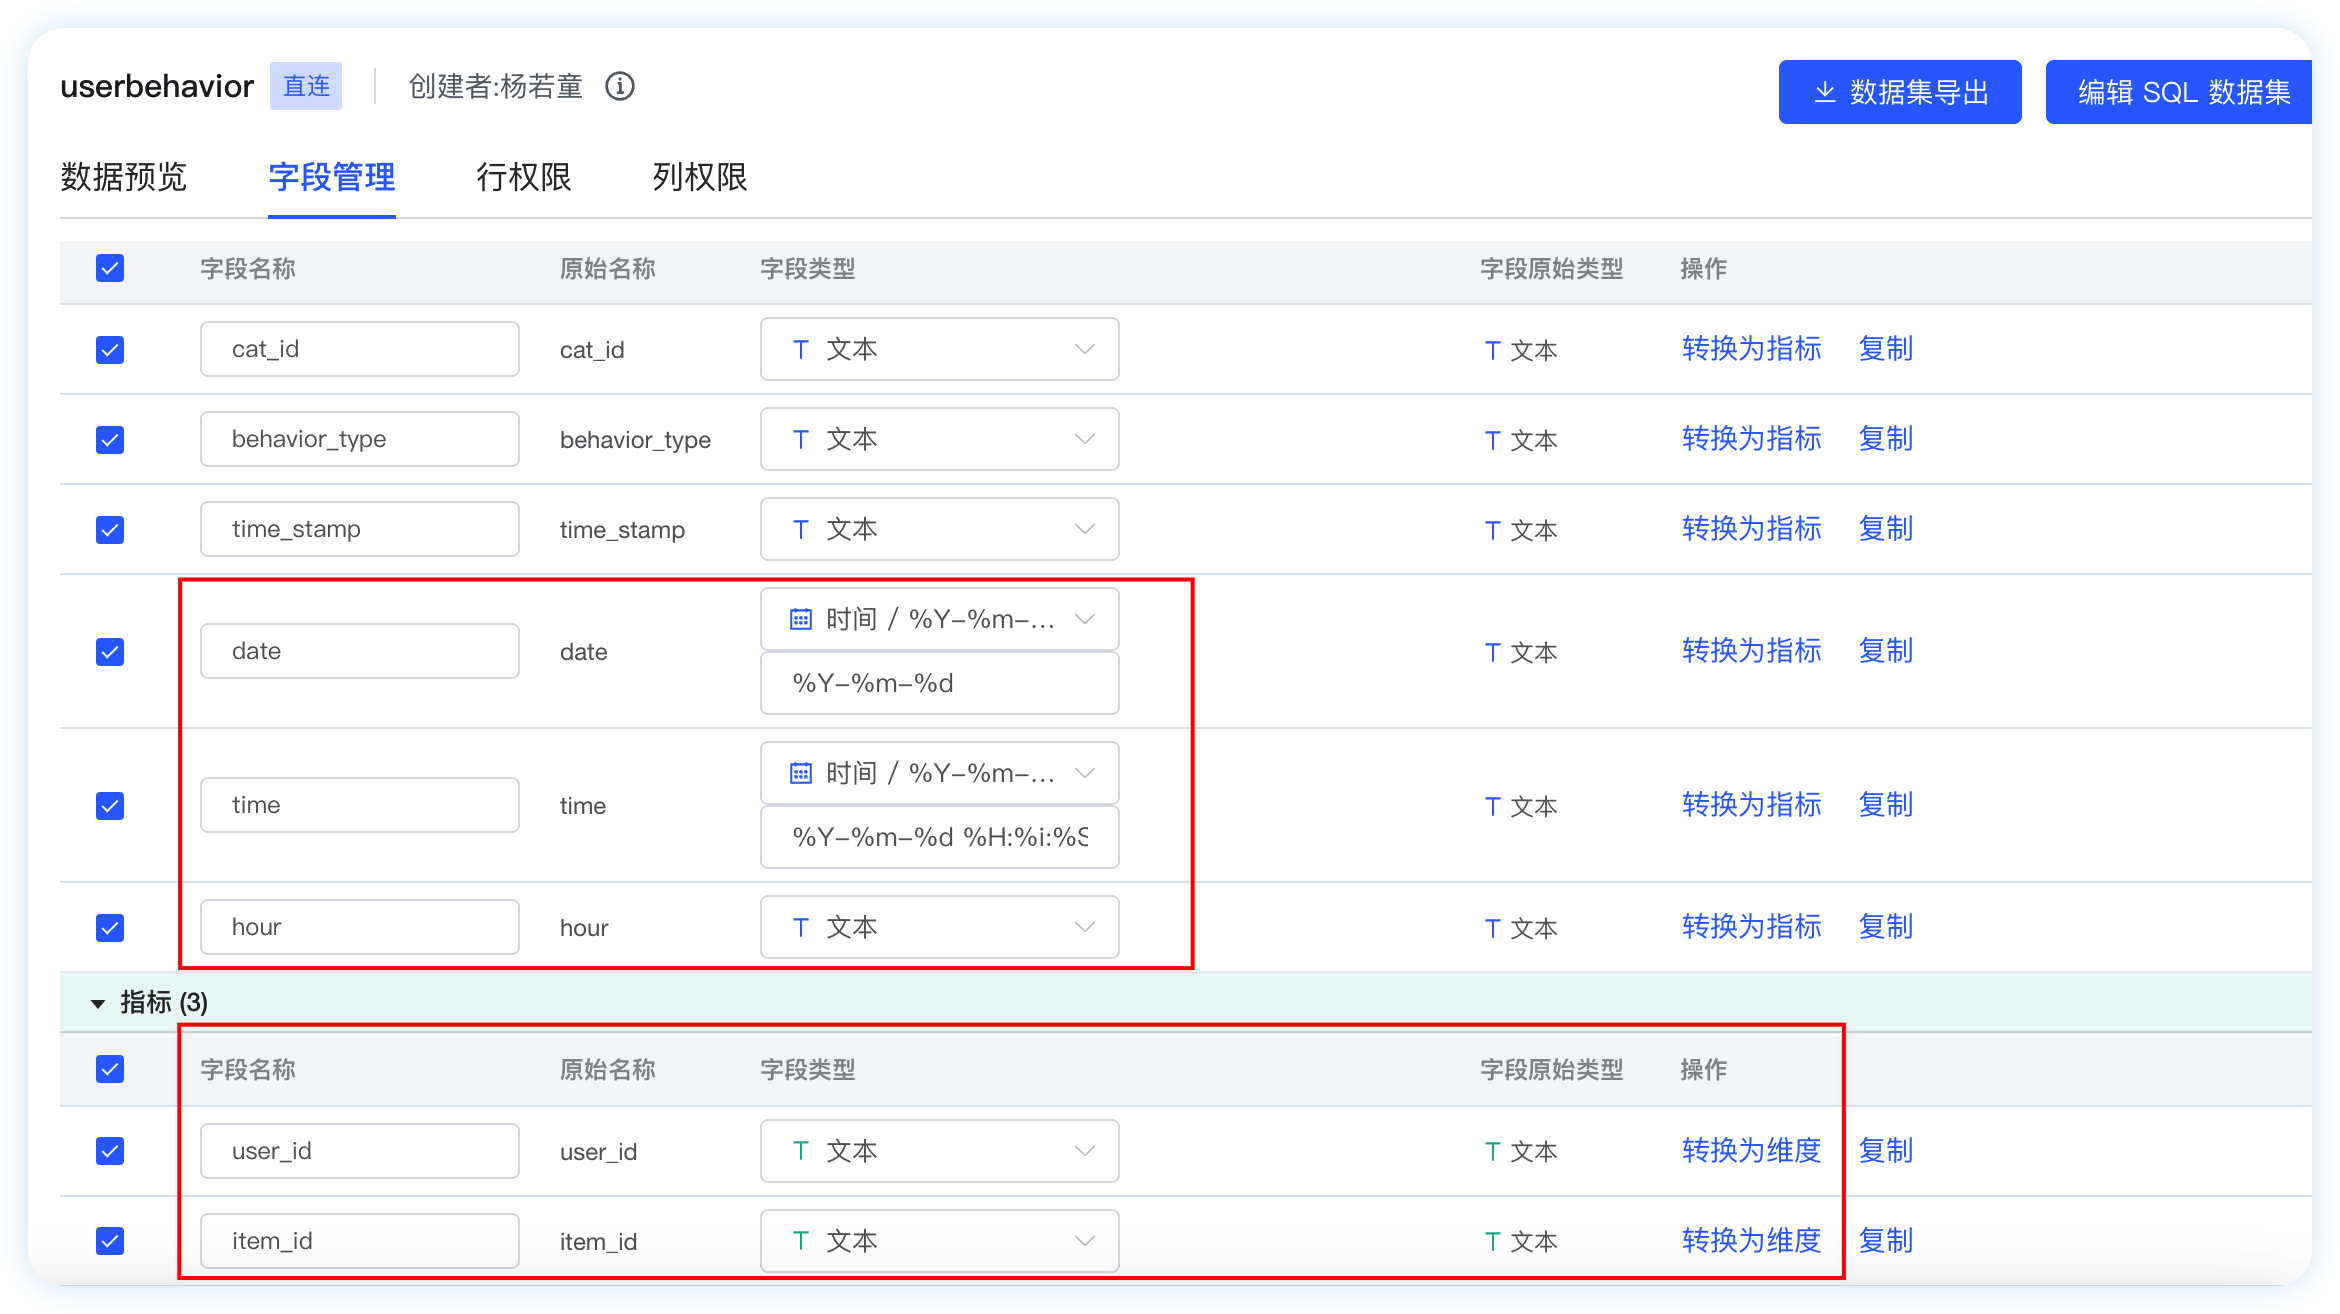
Task: Select the 字段管理 tab
Action: coord(332,177)
